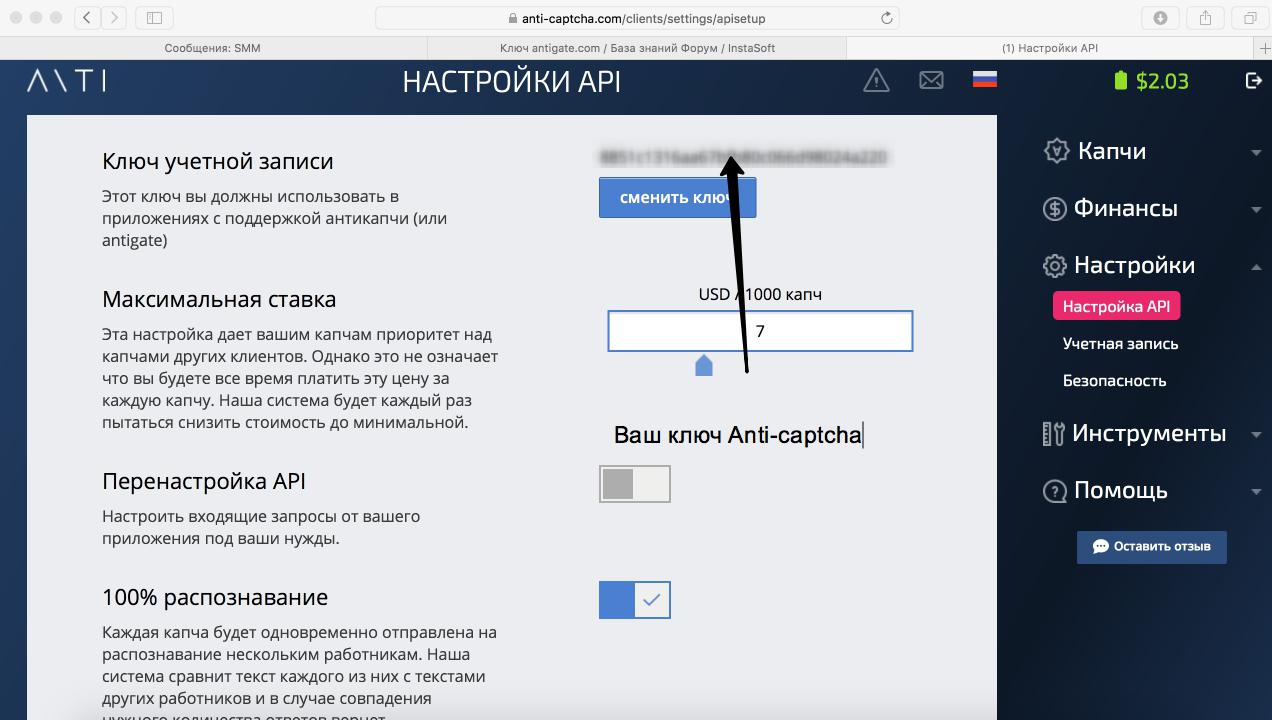
Task: Click the green battery balance icon
Action: point(1121,80)
